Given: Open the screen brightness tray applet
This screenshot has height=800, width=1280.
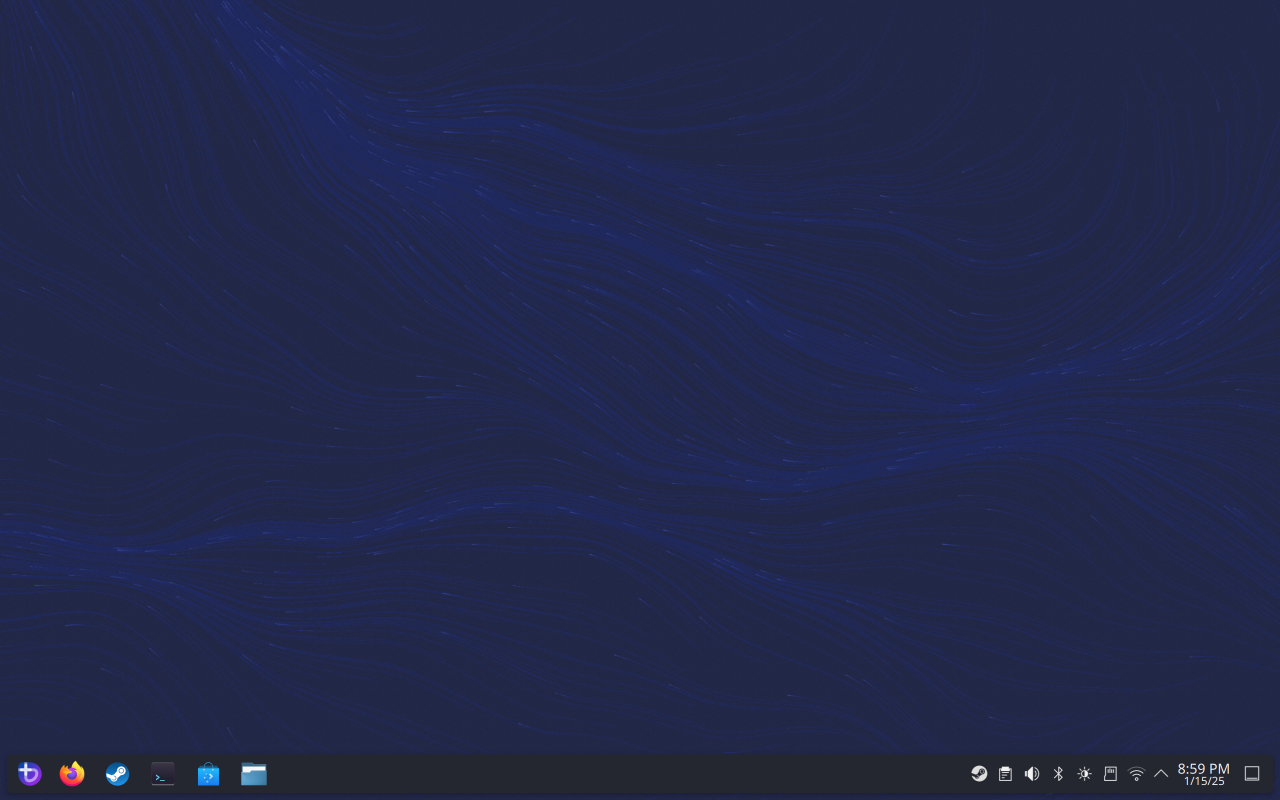Looking at the screenshot, I should point(1084,774).
